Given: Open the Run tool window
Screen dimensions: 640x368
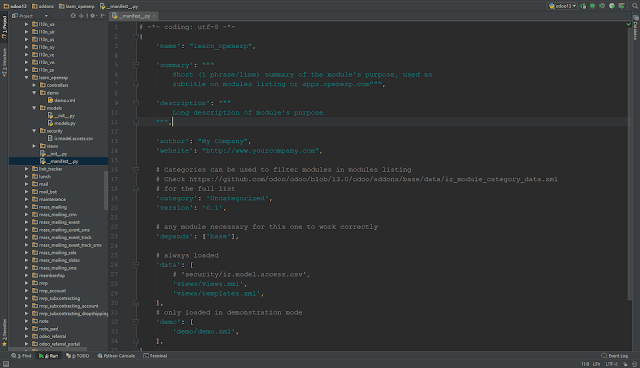Looking at the screenshot, I should point(49,356).
